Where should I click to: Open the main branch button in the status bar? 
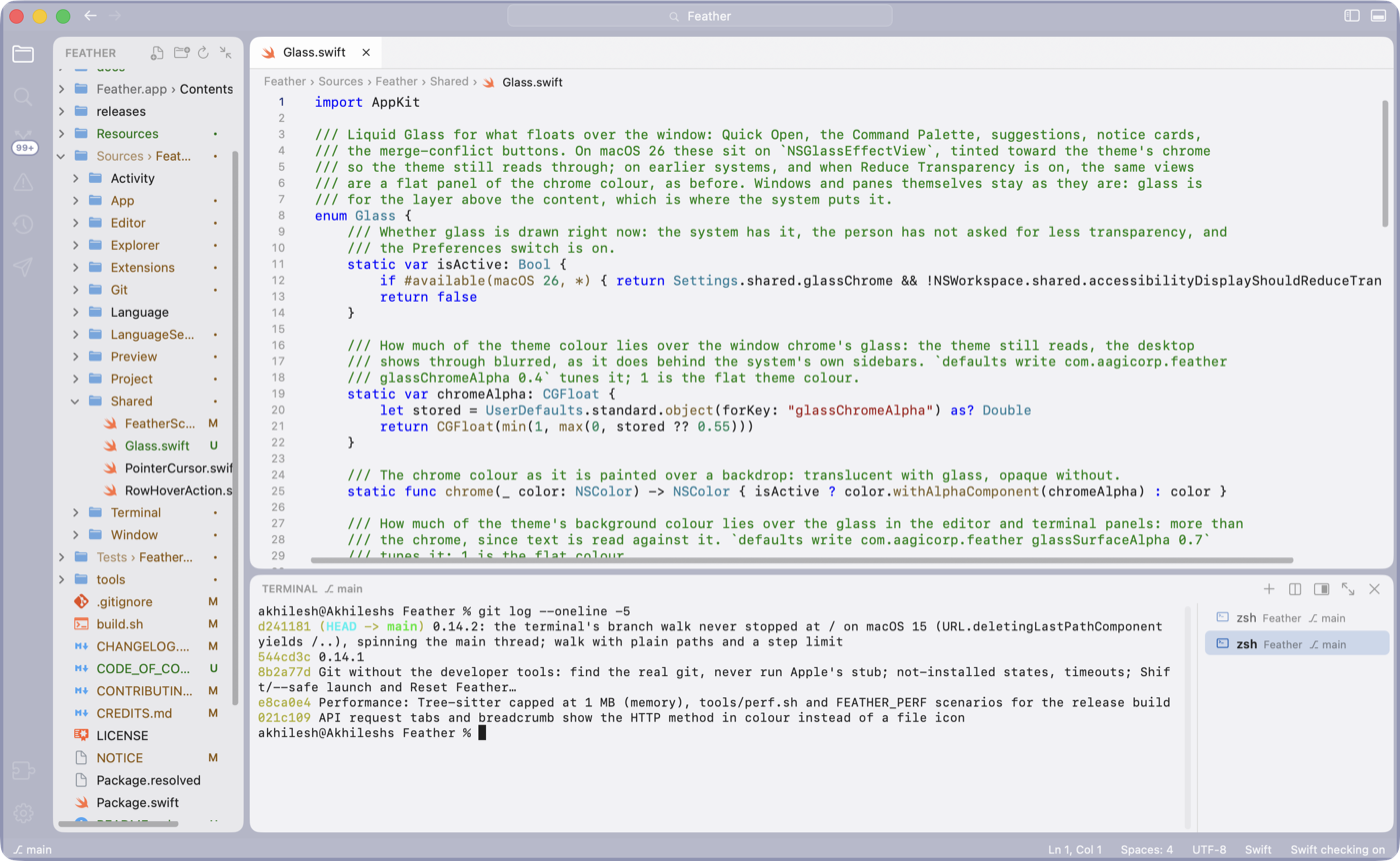click(x=33, y=849)
